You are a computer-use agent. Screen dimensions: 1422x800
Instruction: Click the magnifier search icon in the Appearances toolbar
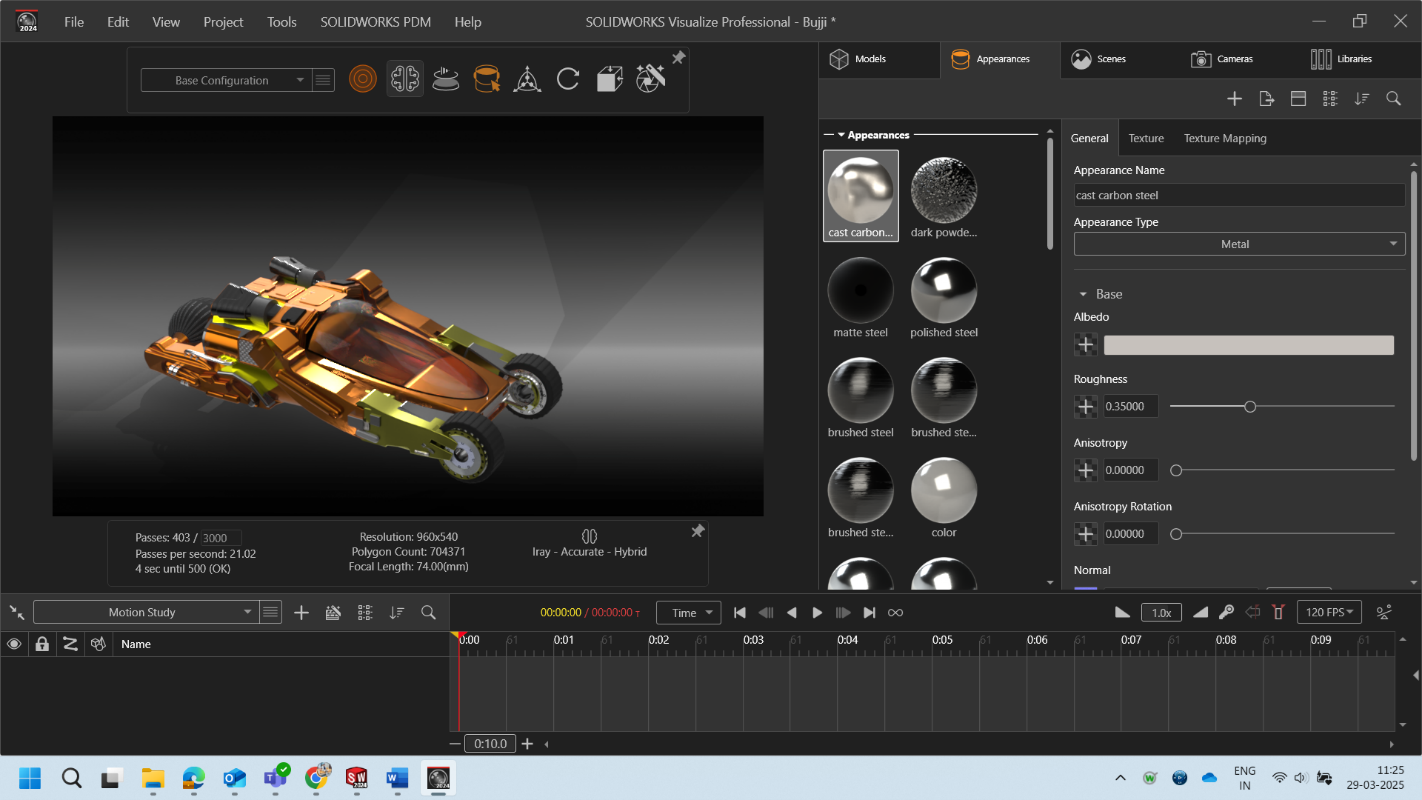(1393, 98)
